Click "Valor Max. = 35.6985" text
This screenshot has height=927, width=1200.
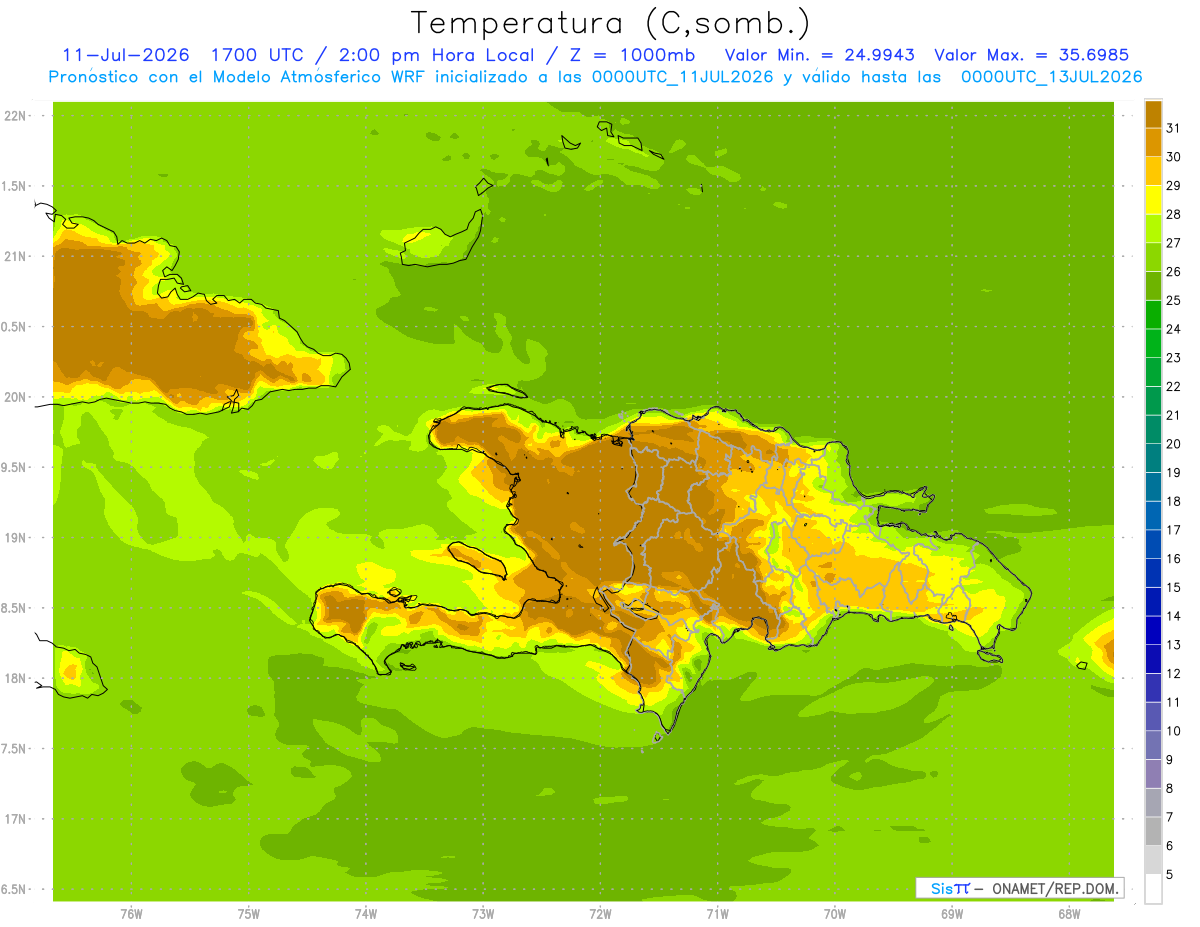[1031, 55]
